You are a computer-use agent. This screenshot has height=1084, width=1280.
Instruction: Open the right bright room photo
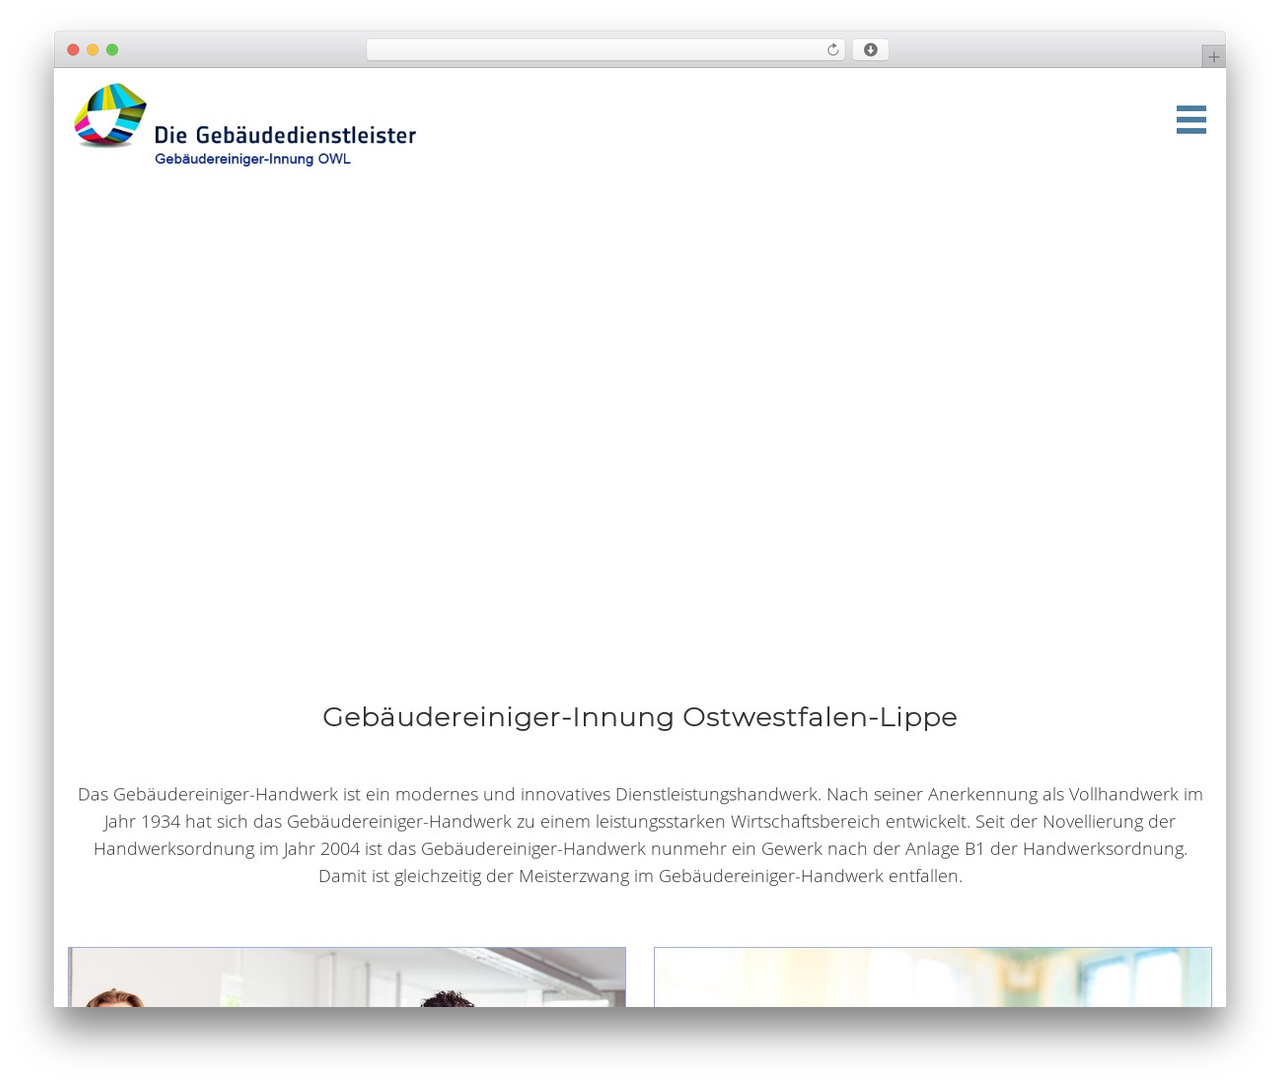point(933,977)
